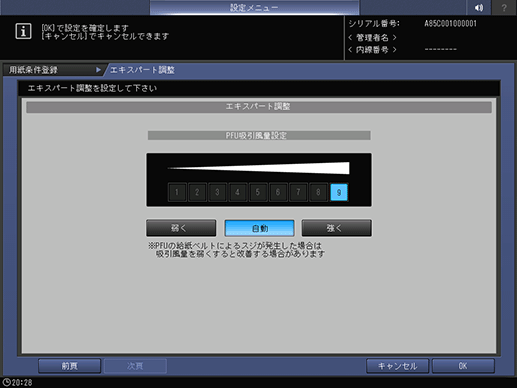This screenshot has width=517, height=388.
Task: Click the エキスパート調整 gray header bar
Action: 259,107
